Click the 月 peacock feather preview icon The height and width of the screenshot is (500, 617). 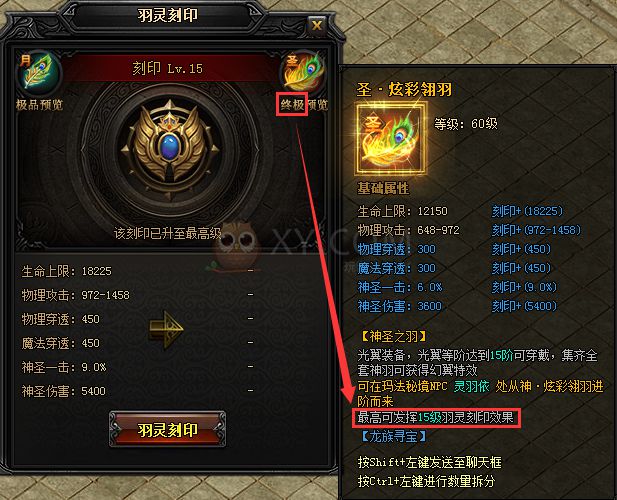point(38,72)
